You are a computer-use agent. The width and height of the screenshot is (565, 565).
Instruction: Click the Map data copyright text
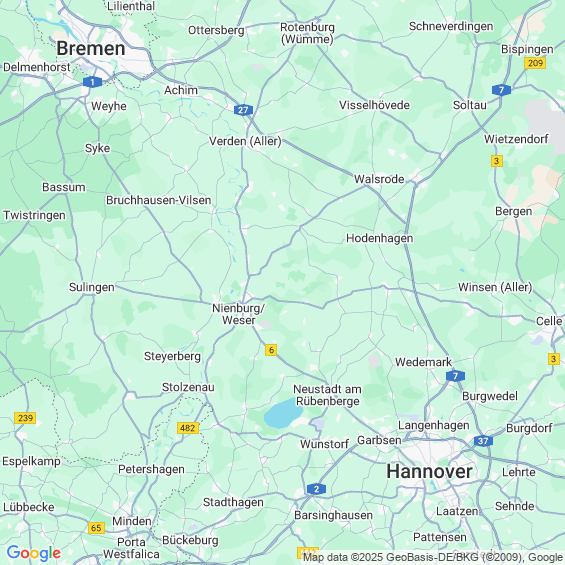[x=433, y=557]
